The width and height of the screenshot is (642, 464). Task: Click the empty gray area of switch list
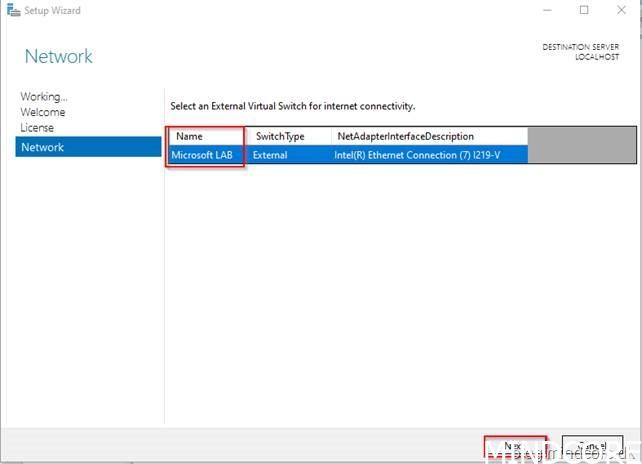580,145
